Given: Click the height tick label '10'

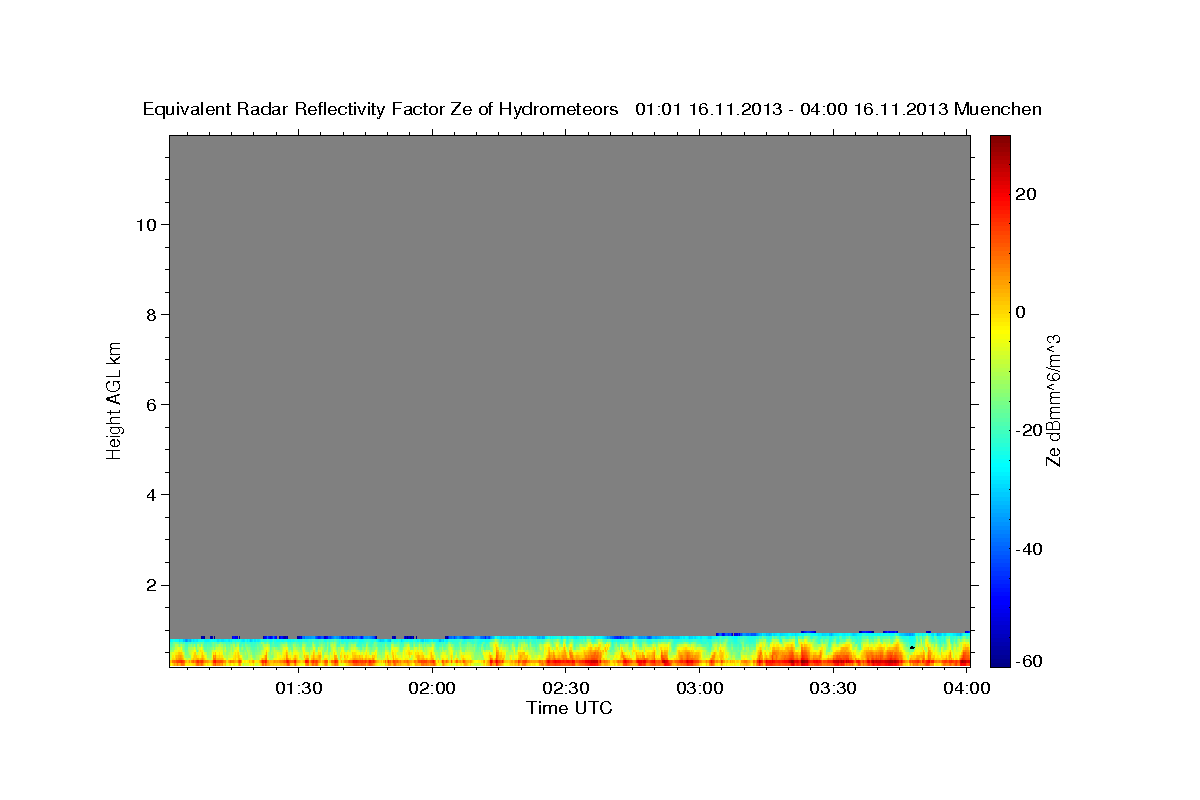Looking at the screenshot, I should click(145, 224).
